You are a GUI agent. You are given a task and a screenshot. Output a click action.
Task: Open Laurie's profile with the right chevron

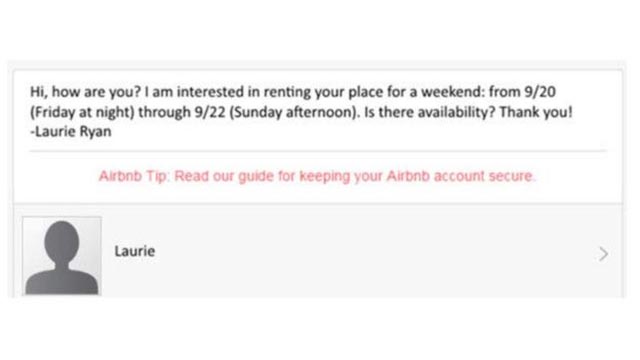[603, 254]
